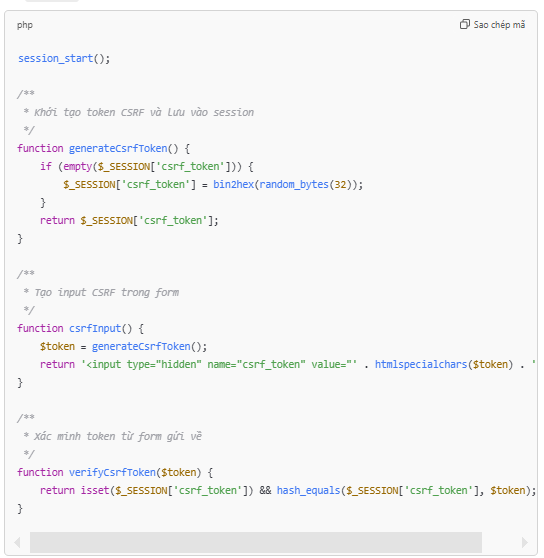Click the "Sao chép mã" button label
Viewport: 544px width, 558px height.
click(x=499, y=25)
